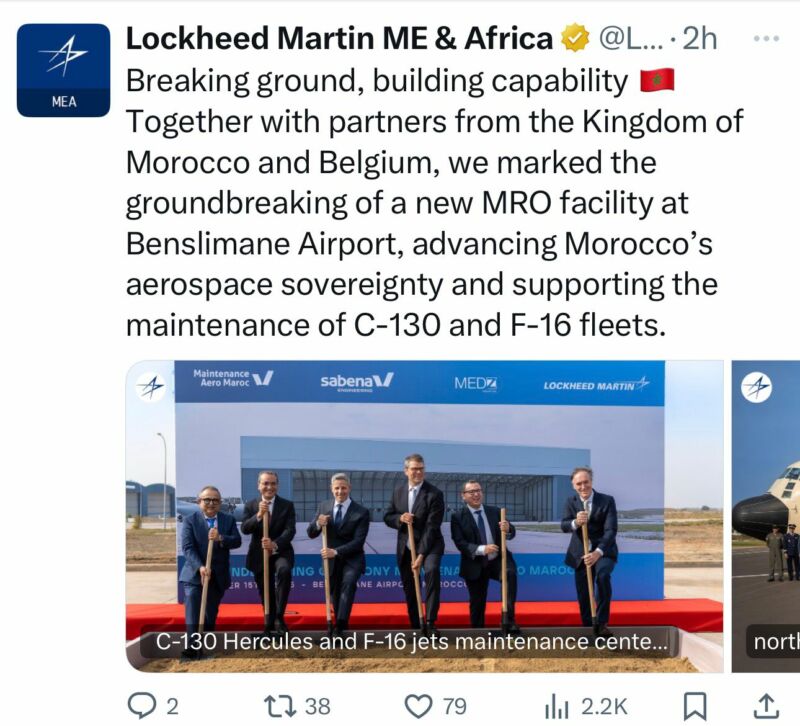Tap the share upload icon
The height and width of the screenshot is (726, 800).
[x=766, y=705]
